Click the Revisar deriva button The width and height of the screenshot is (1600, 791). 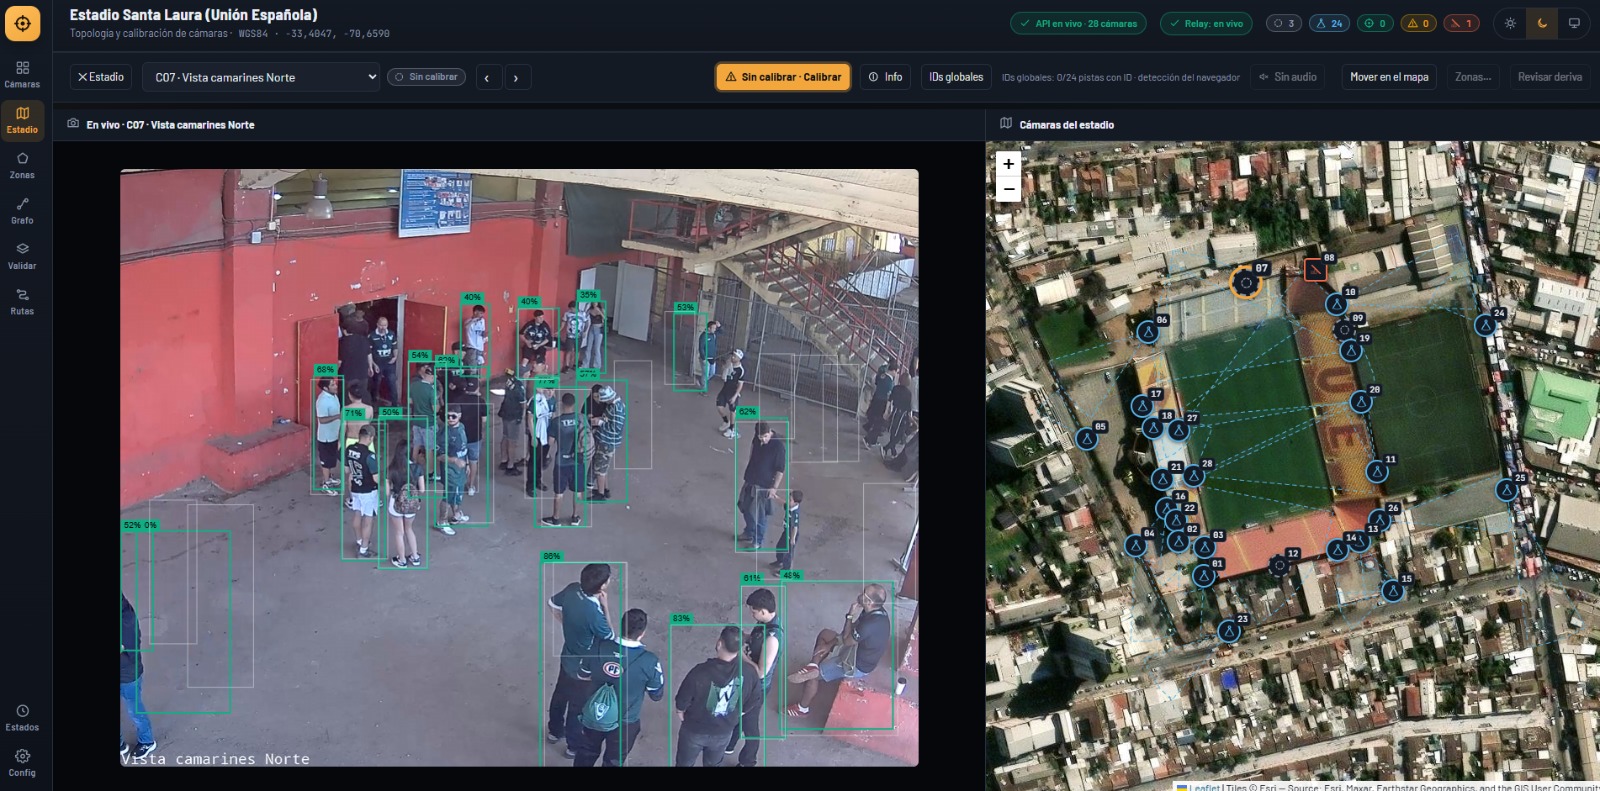[x=1550, y=77]
